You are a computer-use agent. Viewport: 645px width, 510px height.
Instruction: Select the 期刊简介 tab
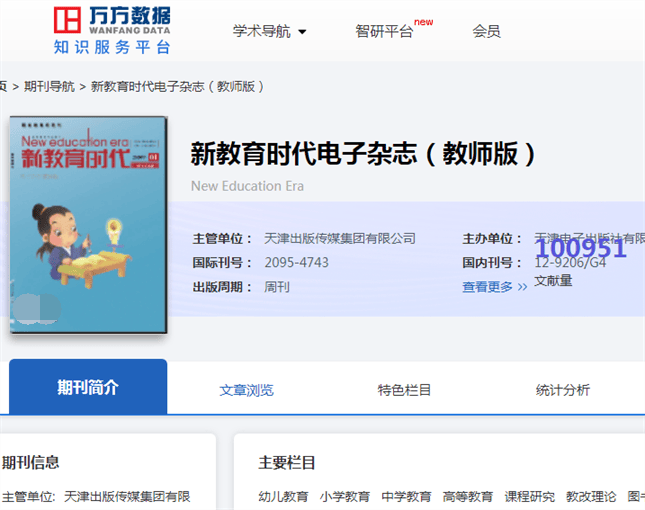click(x=88, y=388)
